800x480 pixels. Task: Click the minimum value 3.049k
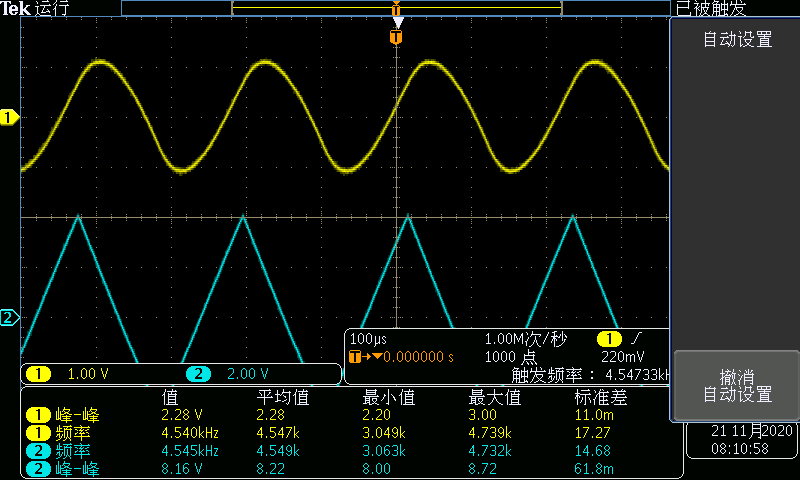click(x=384, y=434)
